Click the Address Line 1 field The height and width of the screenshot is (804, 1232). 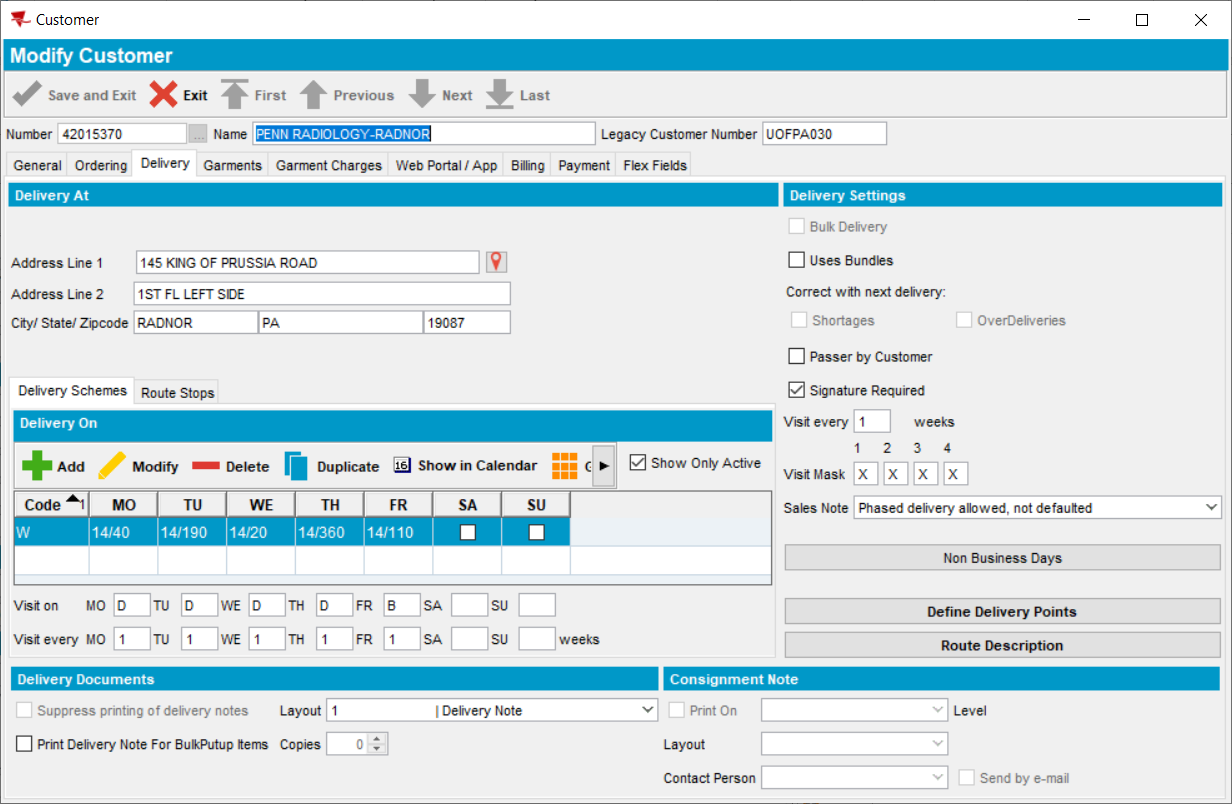click(x=307, y=263)
